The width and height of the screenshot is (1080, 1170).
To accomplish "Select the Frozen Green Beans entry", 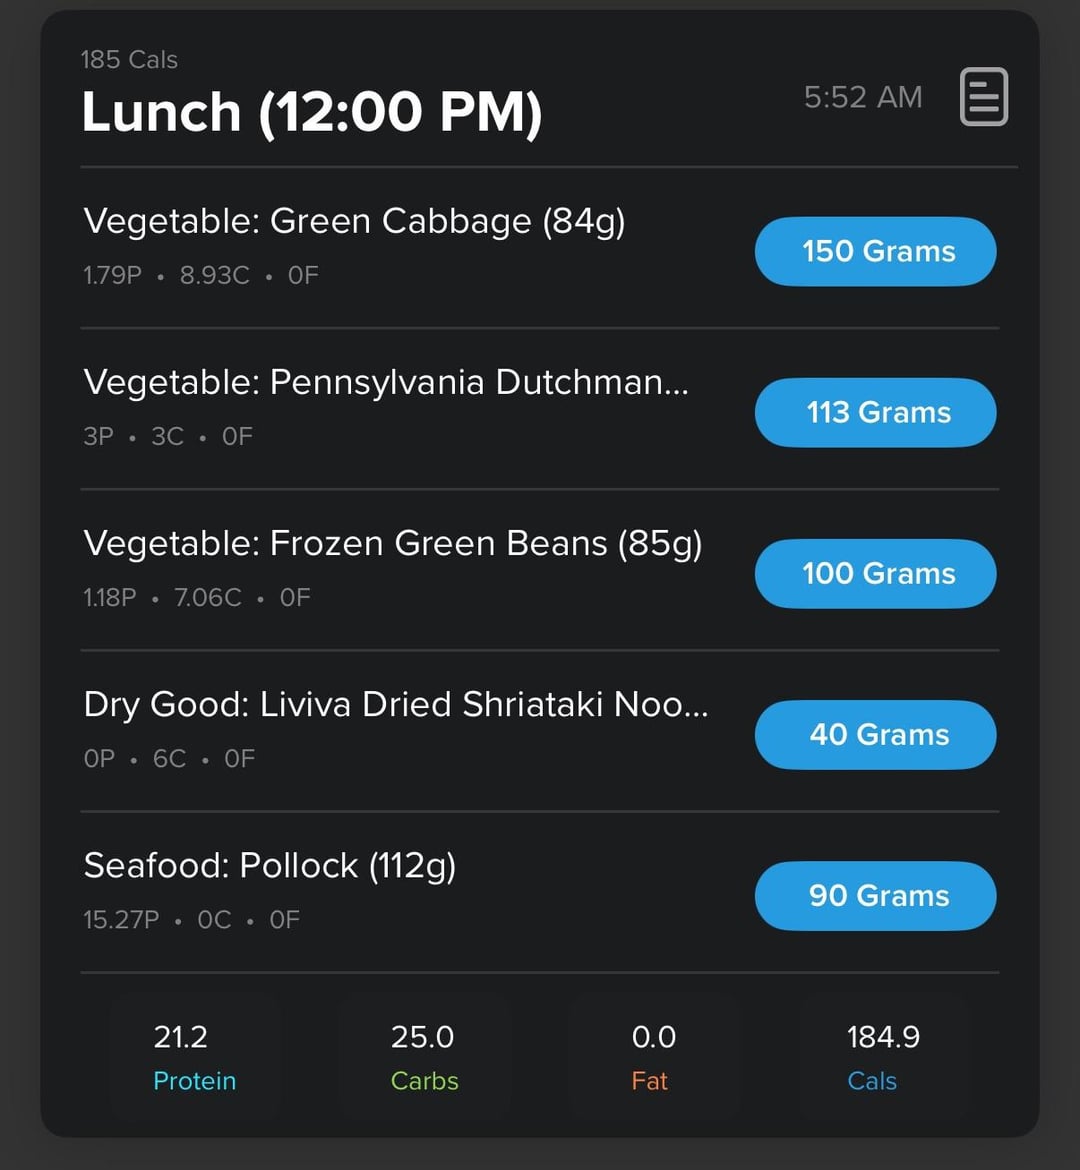I will tap(392, 543).
